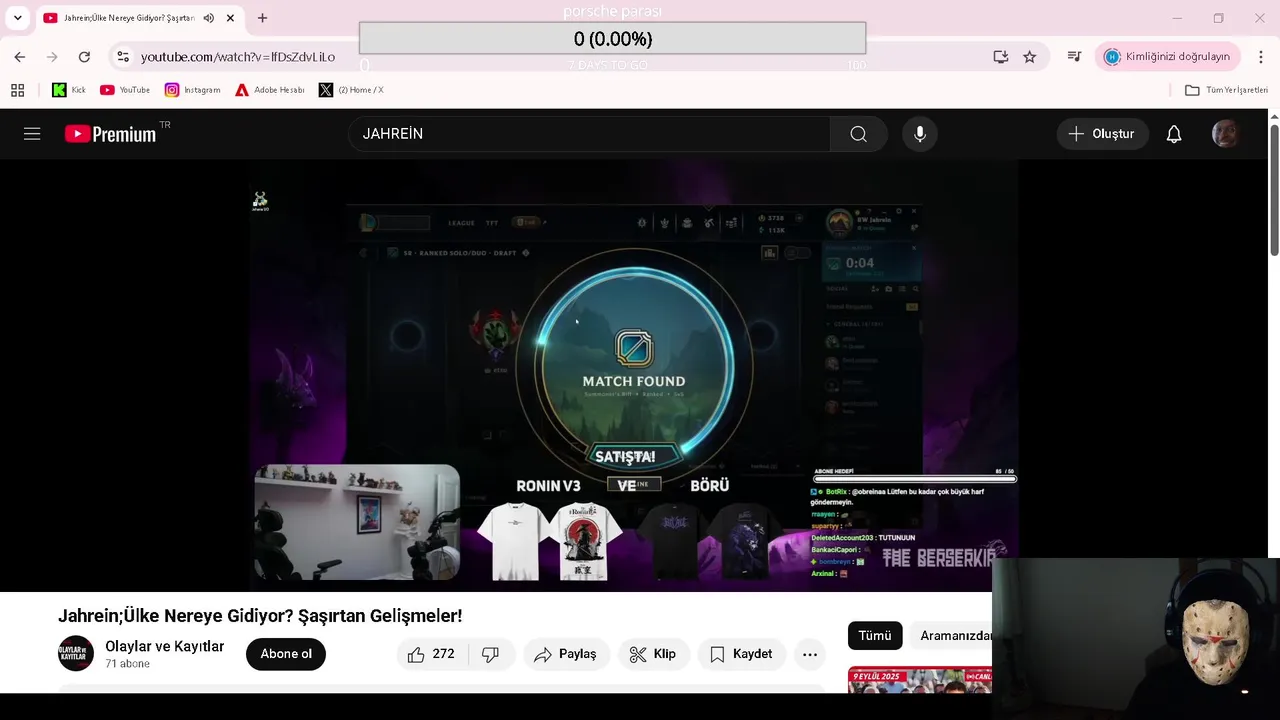Click Kimliğinizi doğrulayın profile button
Image resolution: width=1280 pixels, height=720 pixels.
(1168, 57)
